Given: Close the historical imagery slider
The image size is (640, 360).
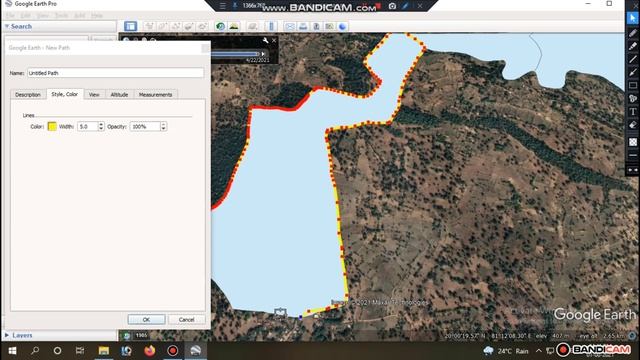Looking at the screenshot, I should pyautogui.click(x=274, y=40).
